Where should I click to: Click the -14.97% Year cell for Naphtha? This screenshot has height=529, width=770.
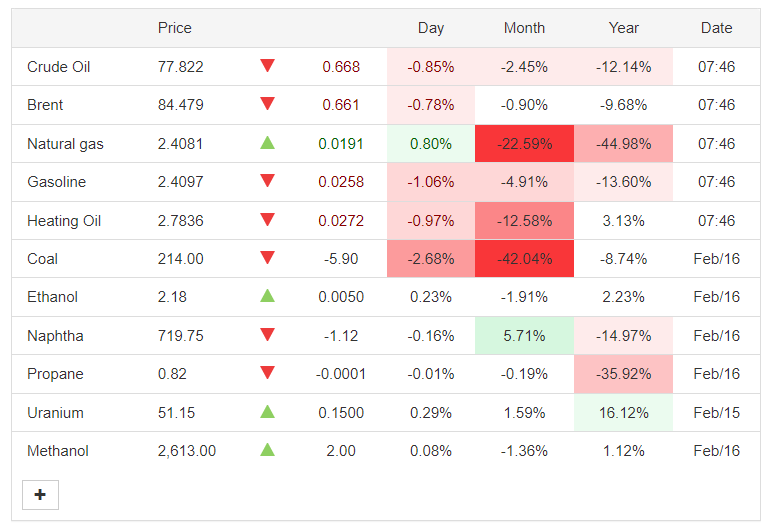tap(624, 336)
